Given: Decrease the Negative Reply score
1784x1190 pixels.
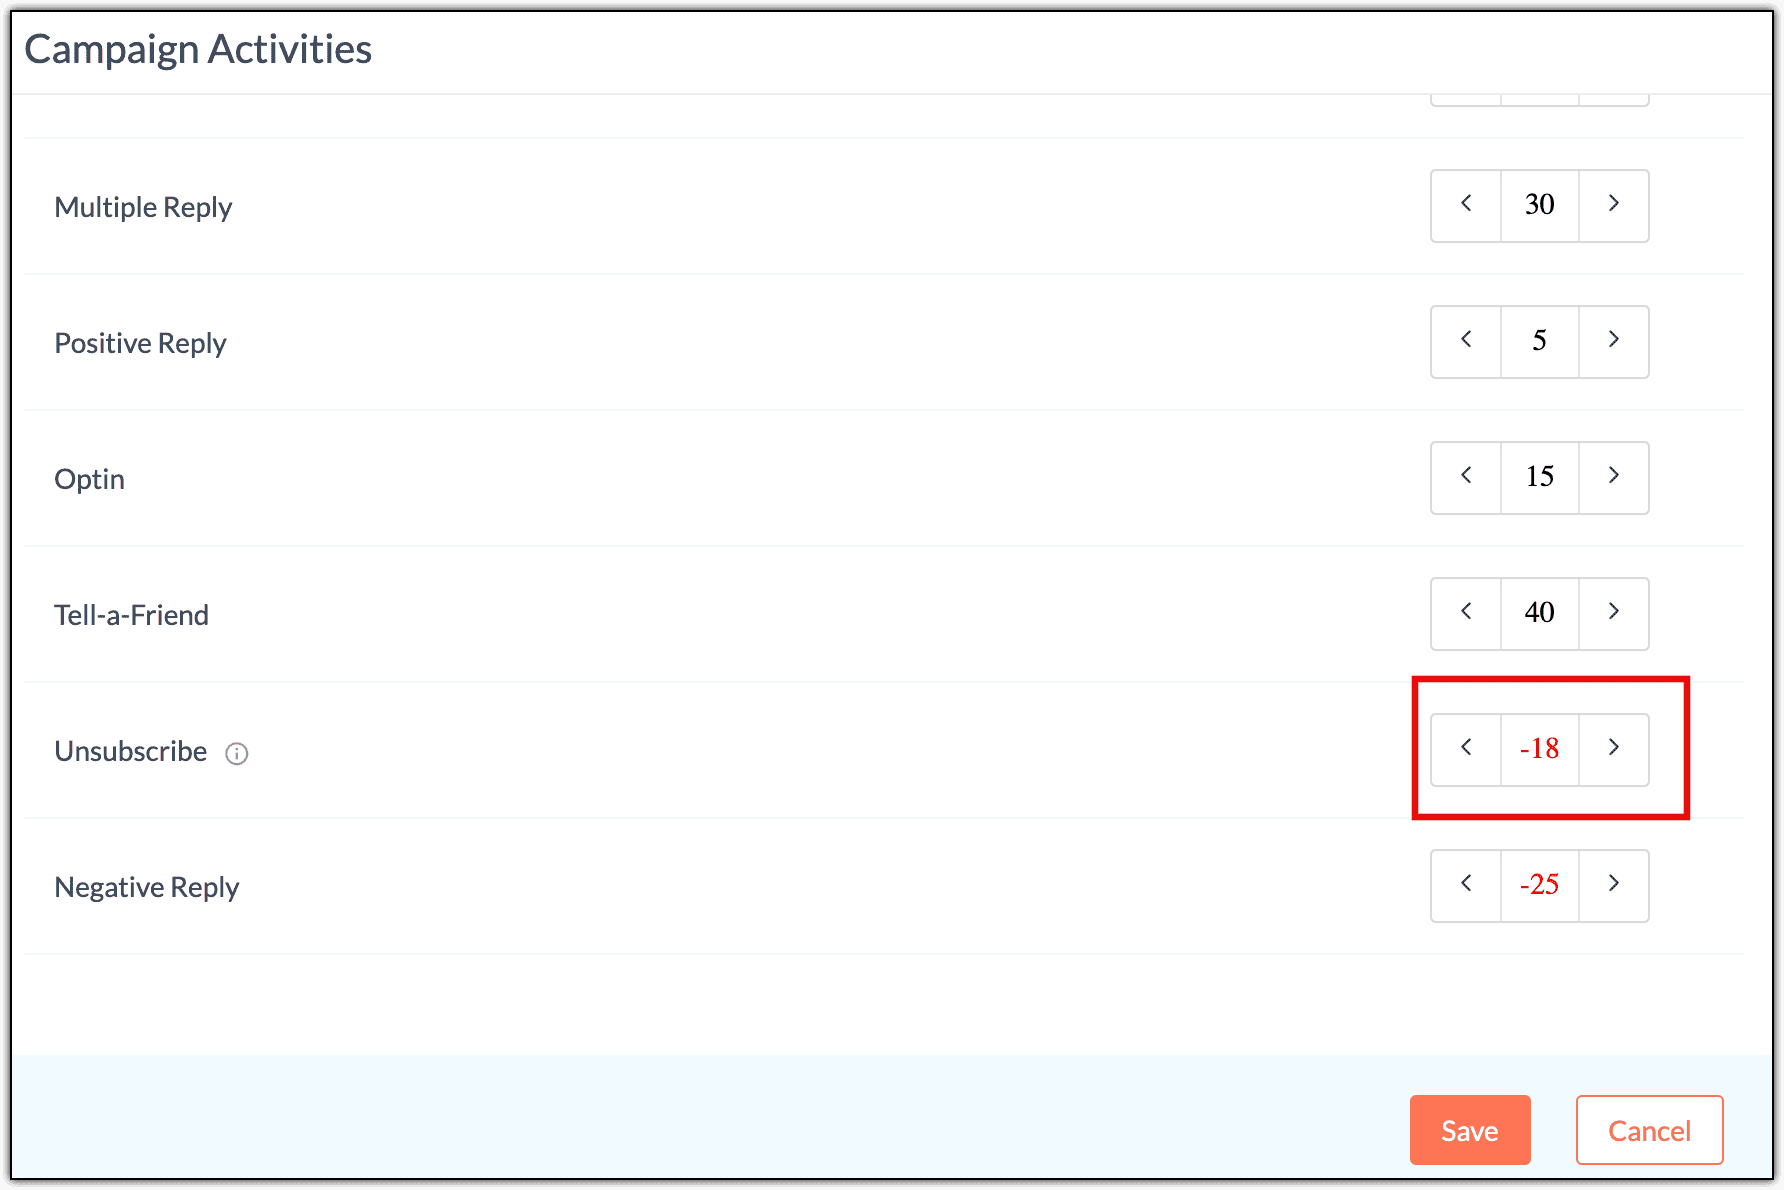Looking at the screenshot, I should [1466, 885].
